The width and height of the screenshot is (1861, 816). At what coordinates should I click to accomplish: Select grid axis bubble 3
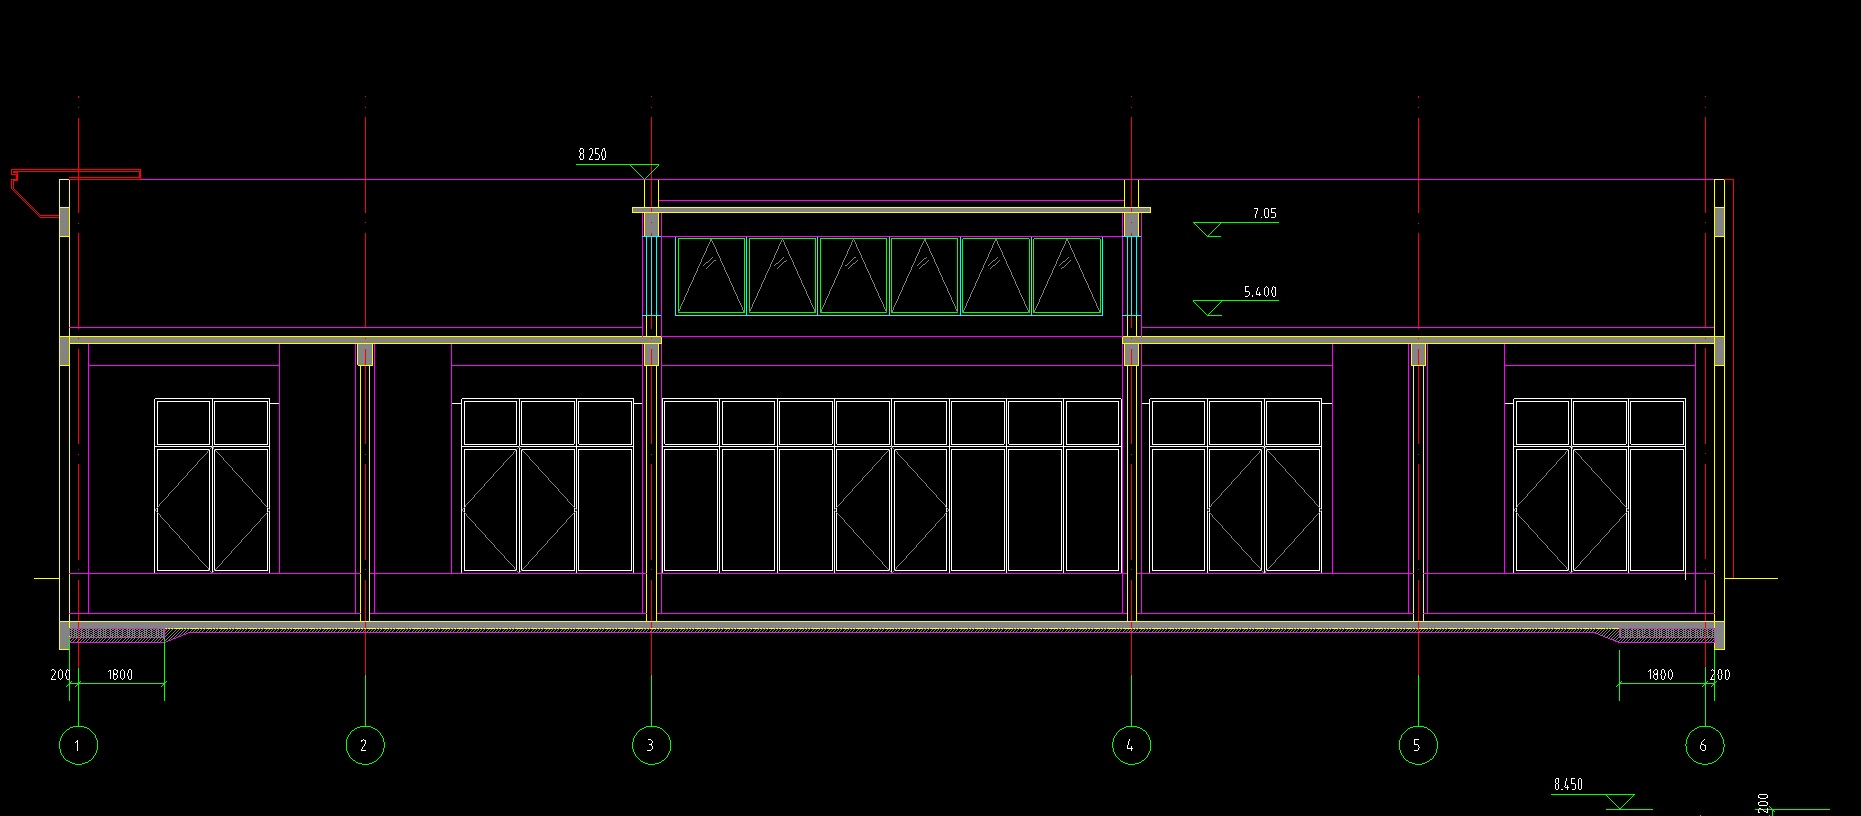651,745
